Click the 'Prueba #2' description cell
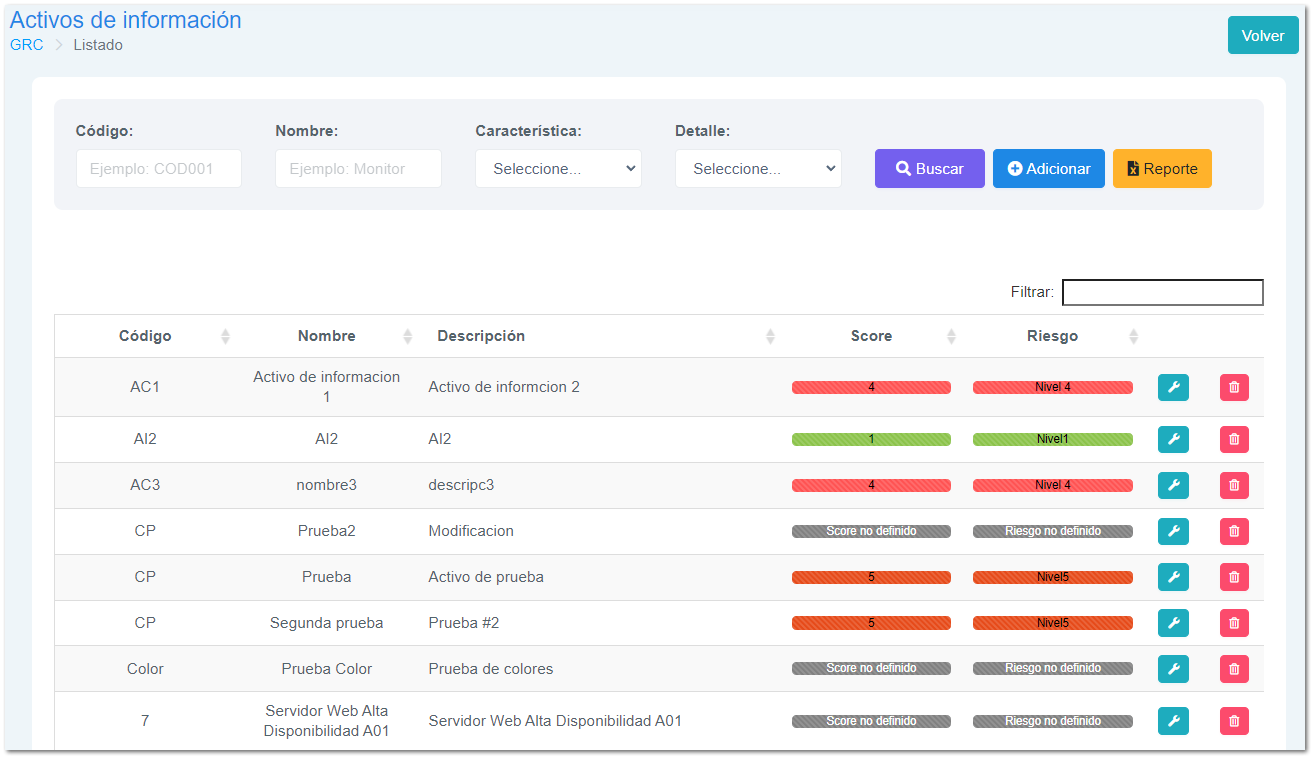 tap(464, 623)
